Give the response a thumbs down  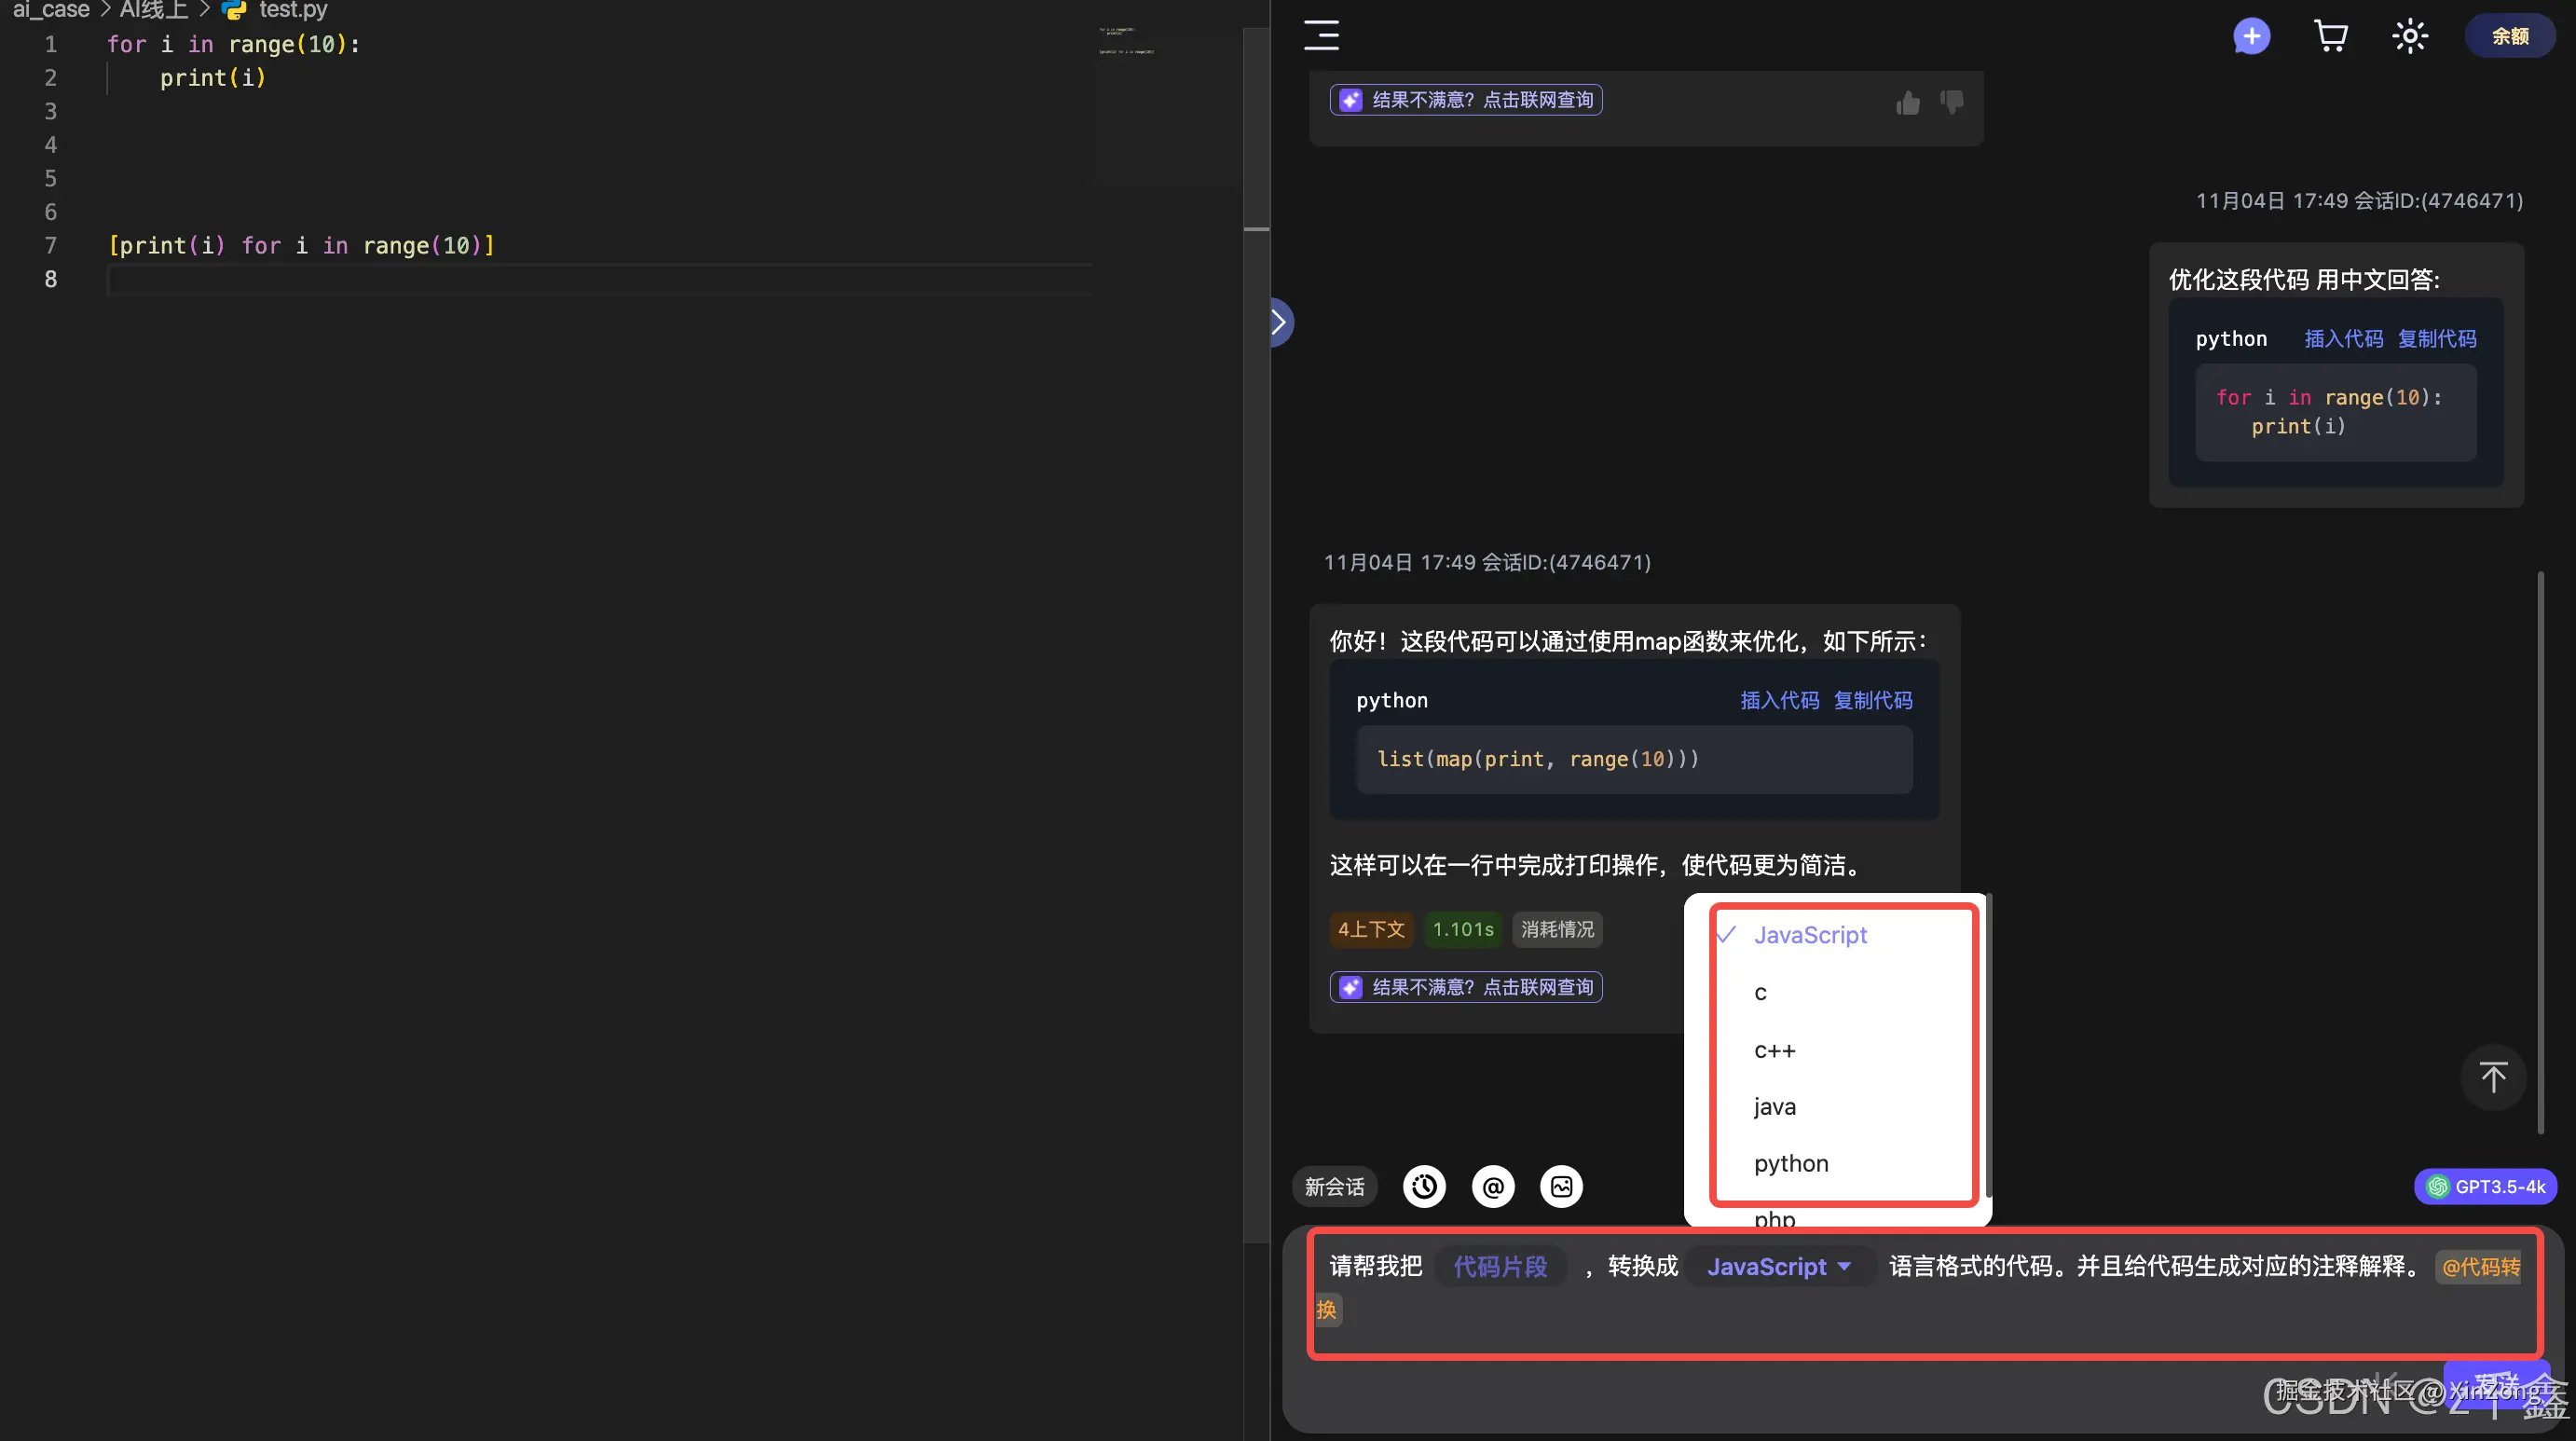pyautogui.click(x=1951, y=102)
